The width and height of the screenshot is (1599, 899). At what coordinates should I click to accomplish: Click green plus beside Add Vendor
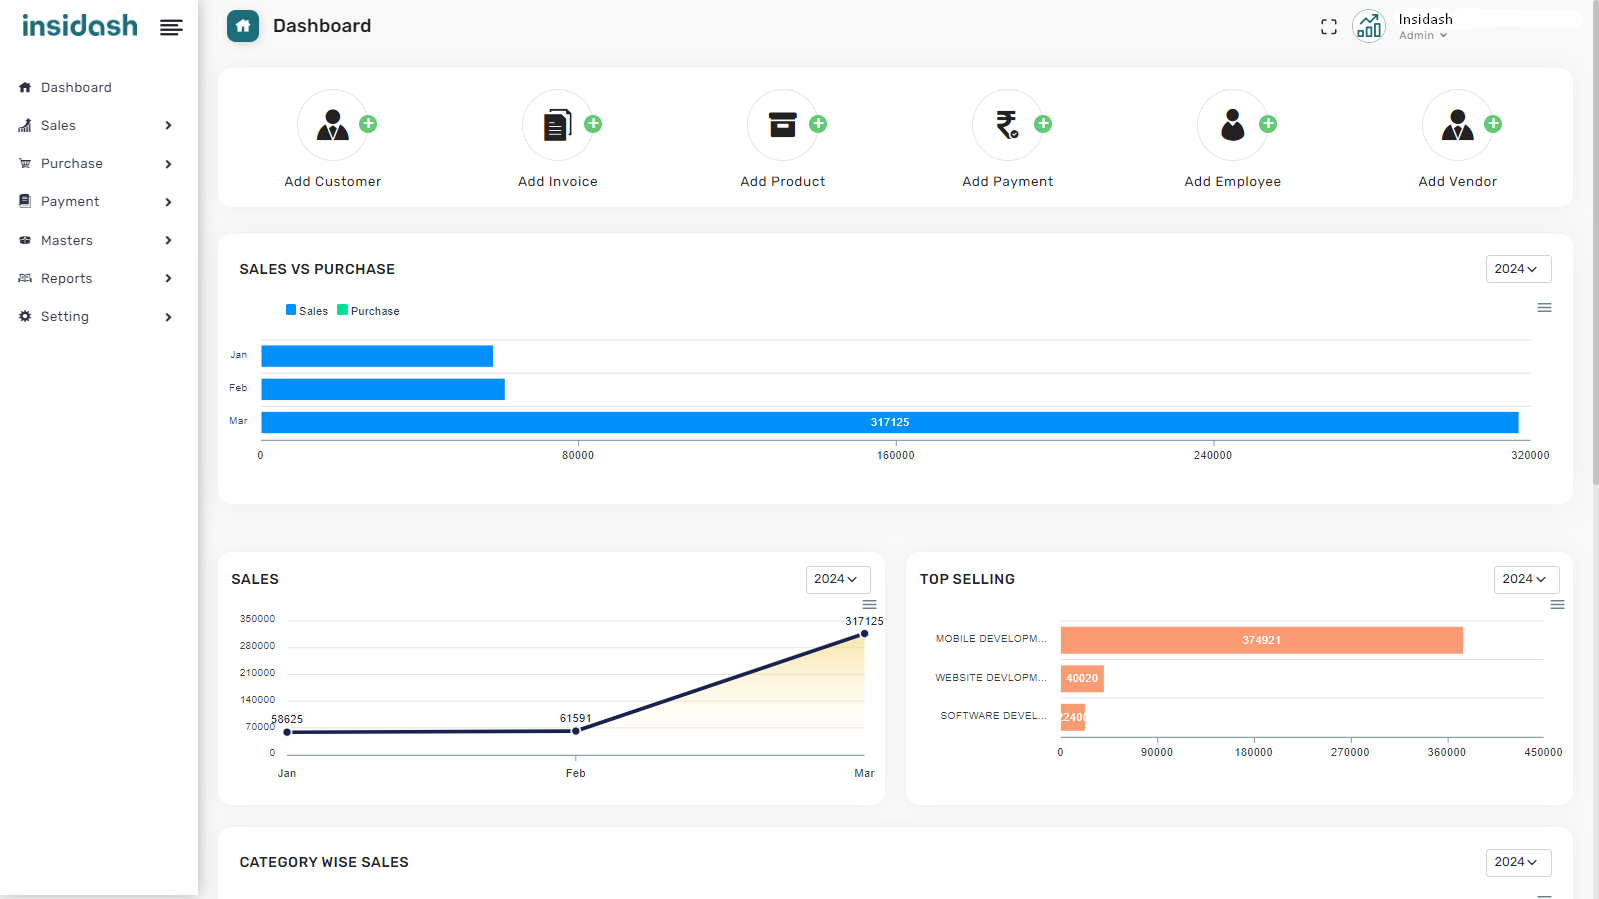click(1493, 124)
